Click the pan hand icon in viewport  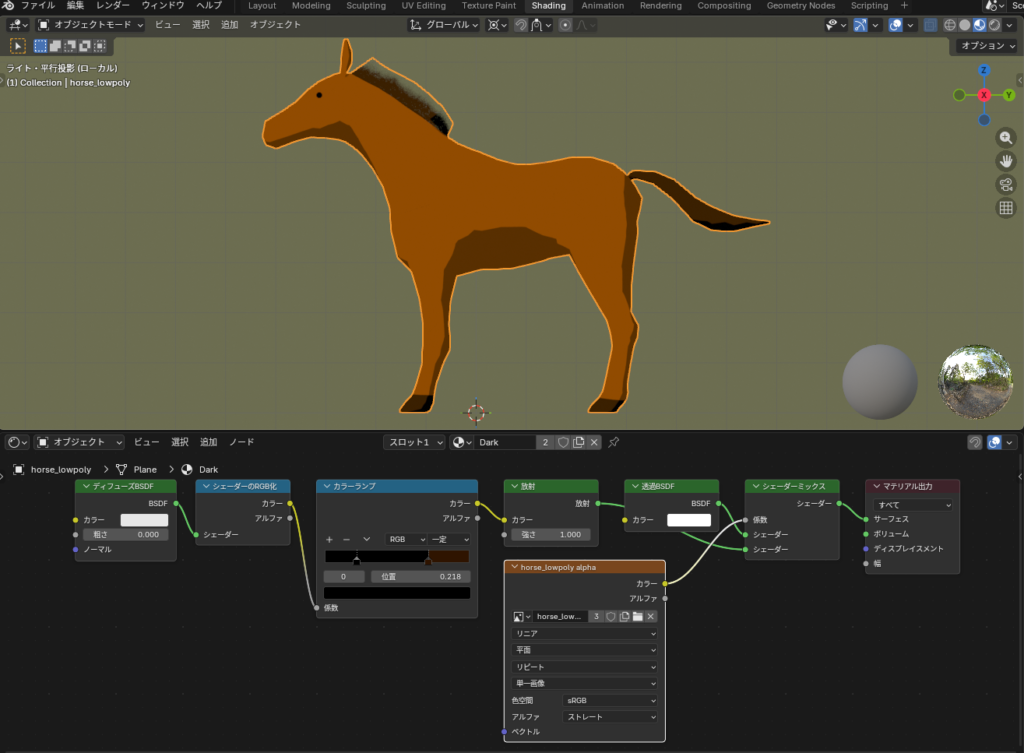coord(1006,161)
